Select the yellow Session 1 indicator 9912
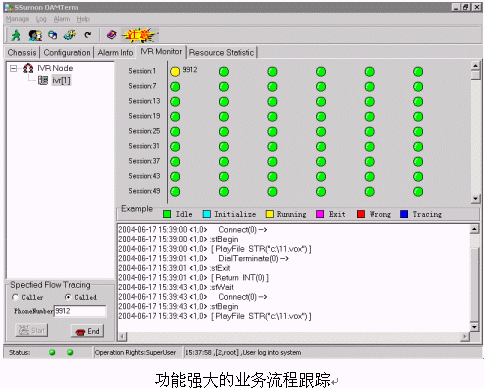The height and width of the screenshot is (388, 484). point(175,71)
